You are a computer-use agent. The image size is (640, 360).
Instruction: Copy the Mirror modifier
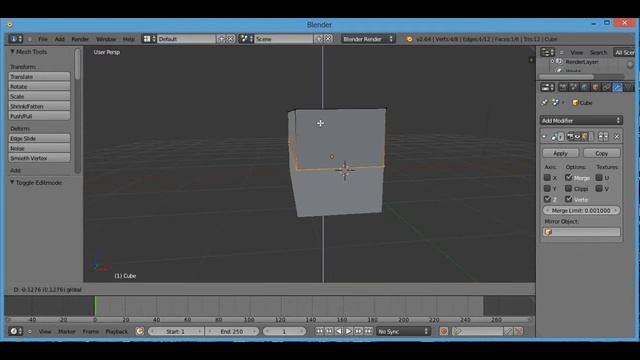602,153
